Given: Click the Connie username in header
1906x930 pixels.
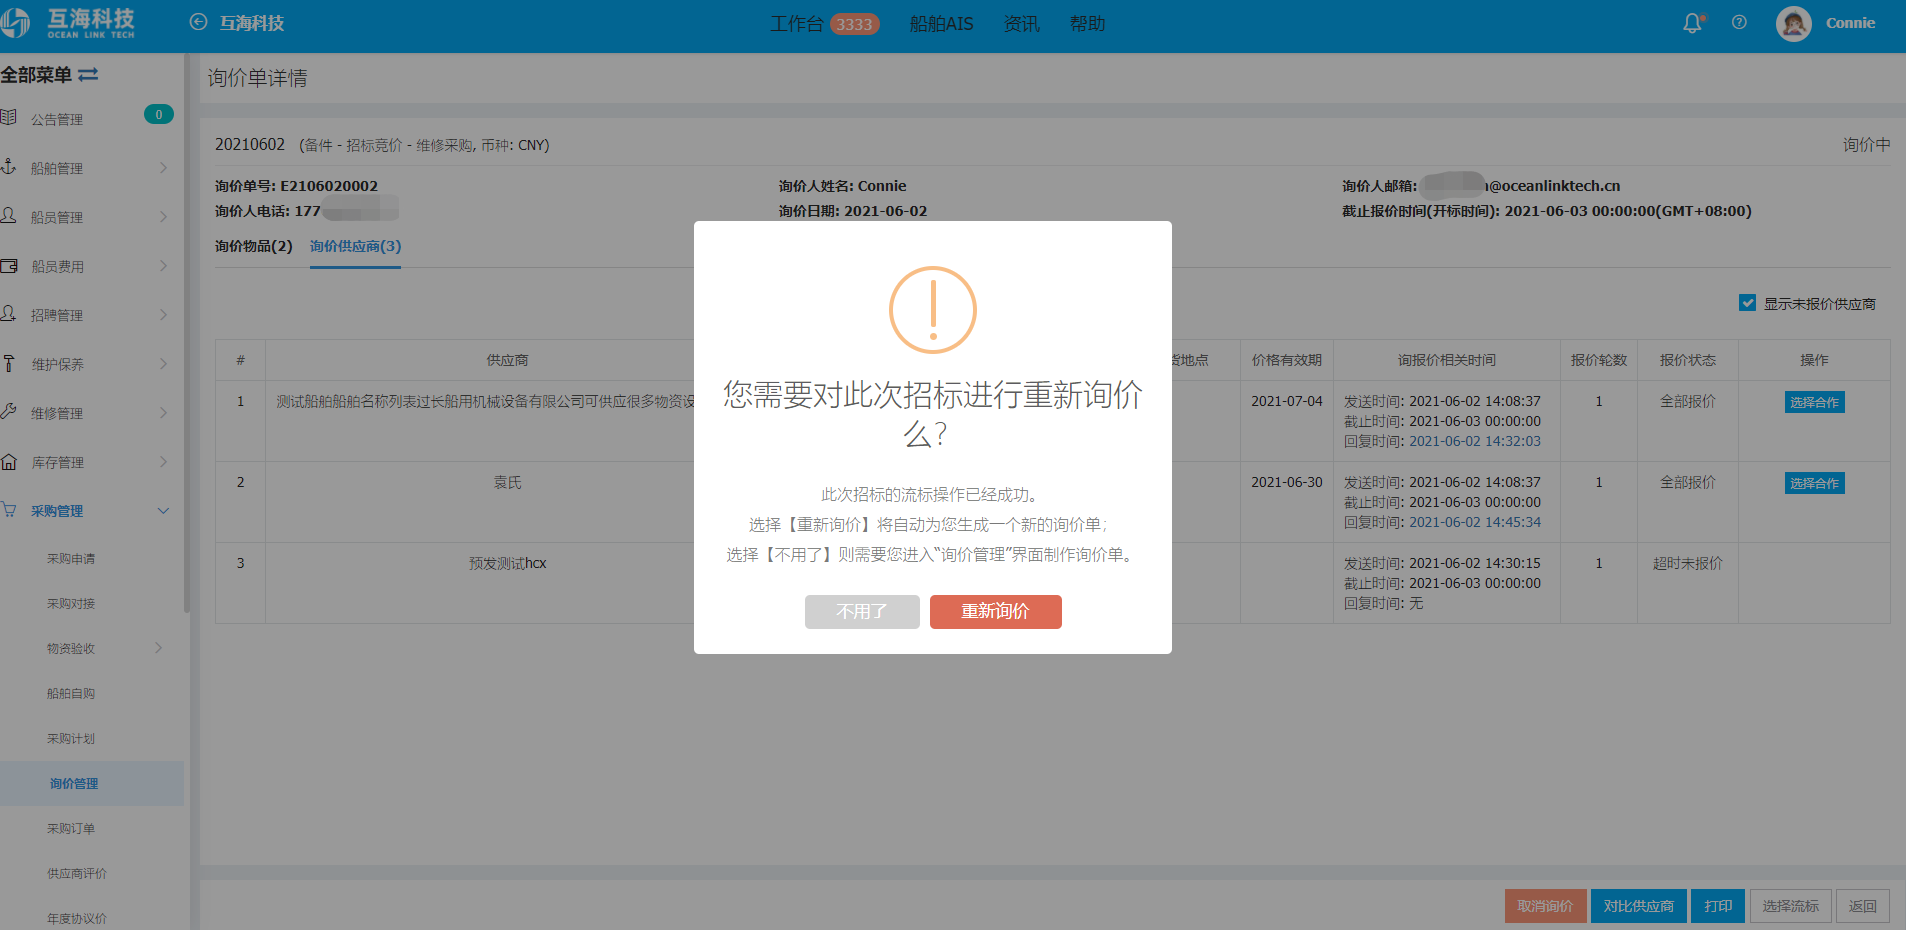Looking at the screenshot, I should (x=1850, y=23).
